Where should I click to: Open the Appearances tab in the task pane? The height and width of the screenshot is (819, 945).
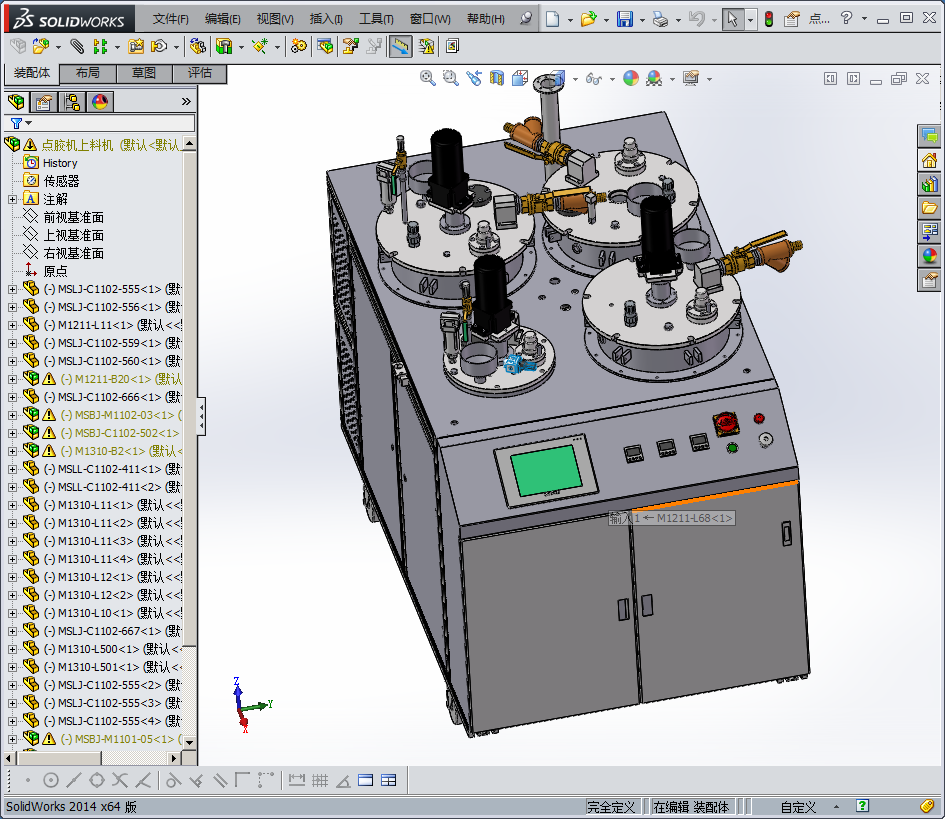point(929,256)
